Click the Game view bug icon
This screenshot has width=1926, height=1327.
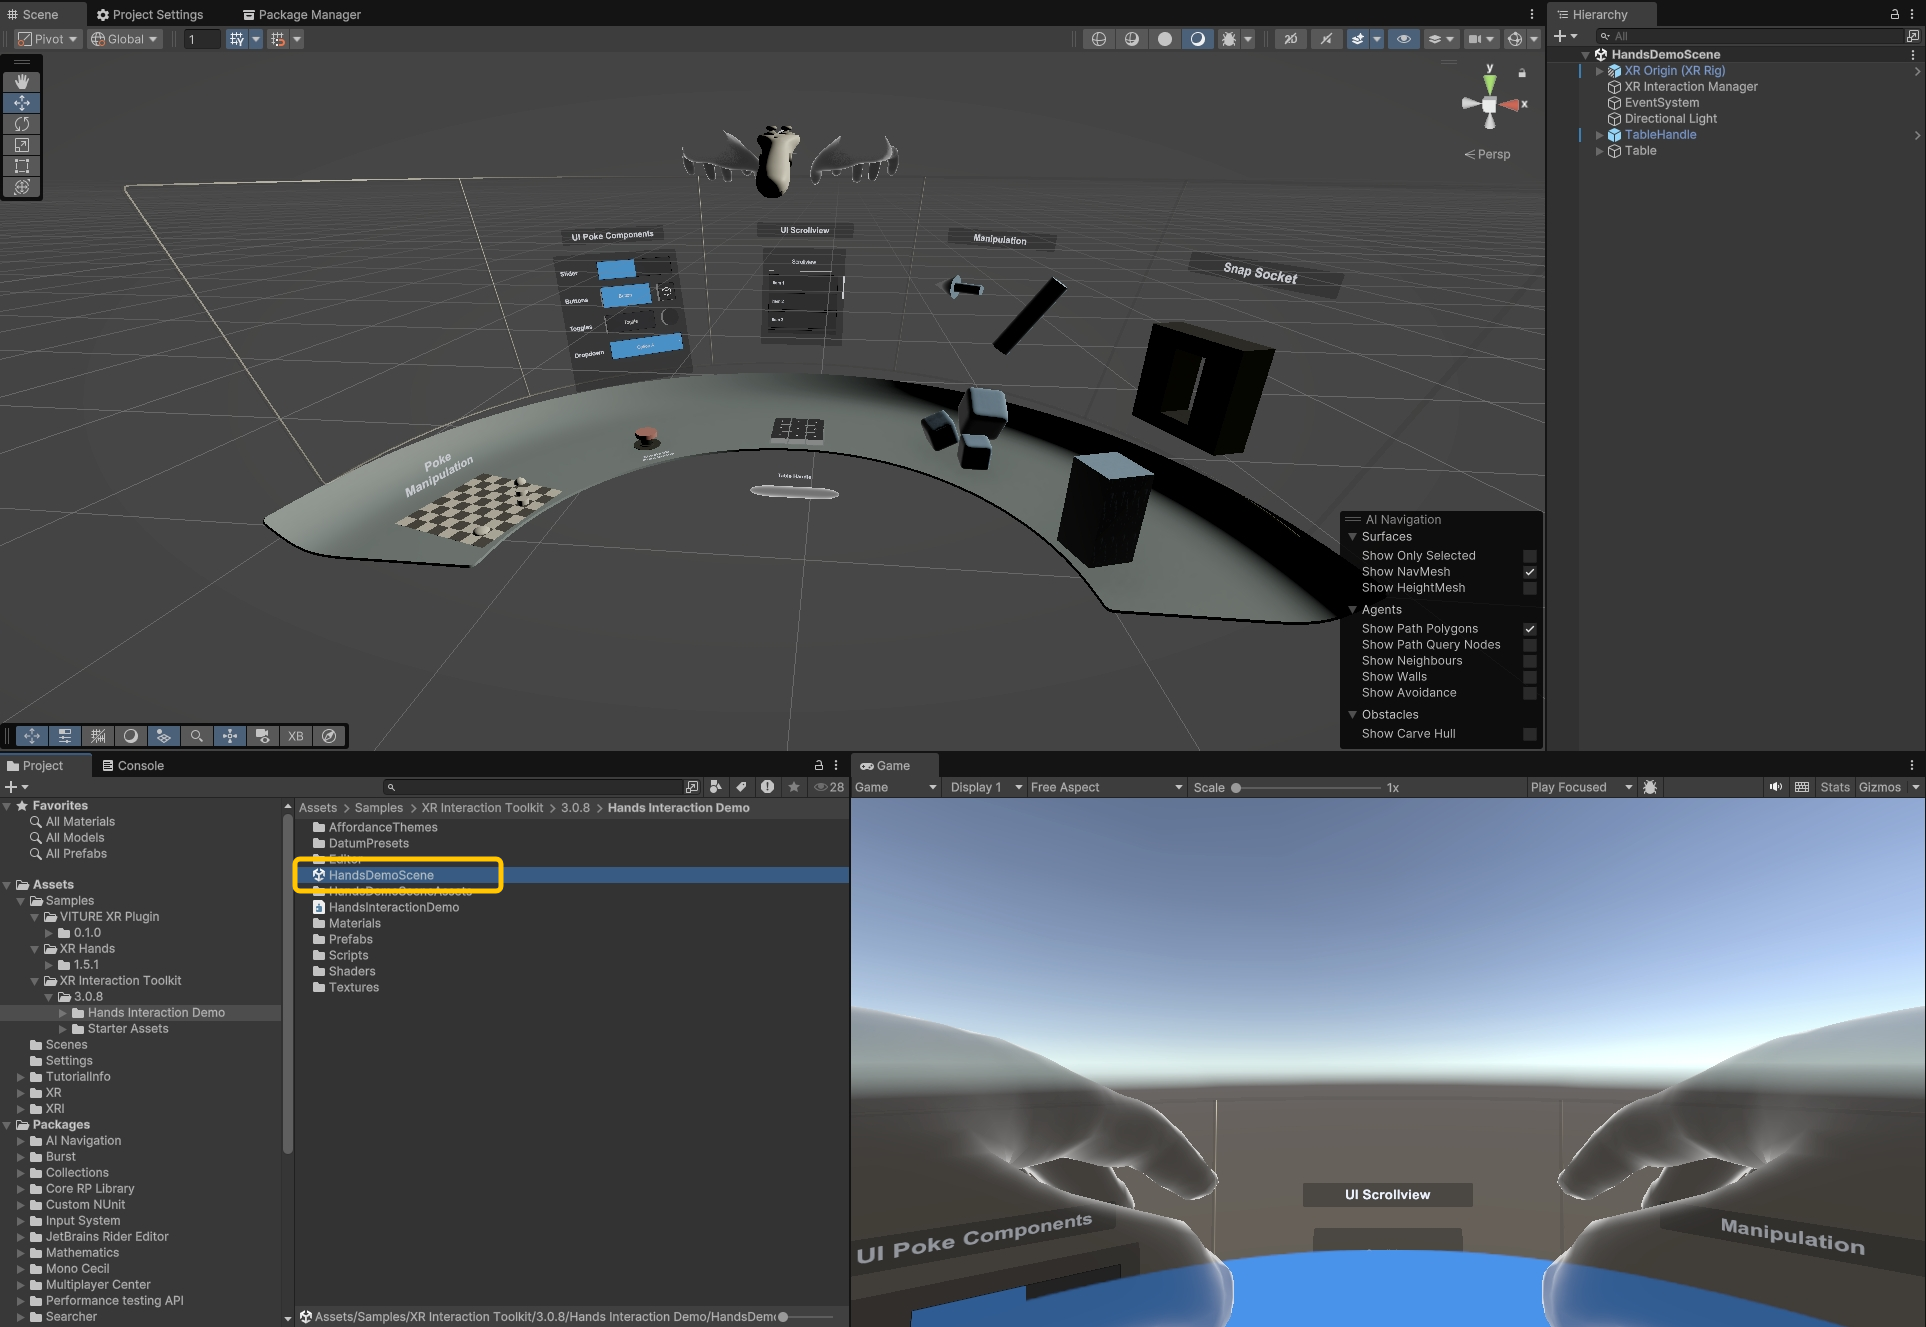pyautogui.click(x=1650, y=788)
